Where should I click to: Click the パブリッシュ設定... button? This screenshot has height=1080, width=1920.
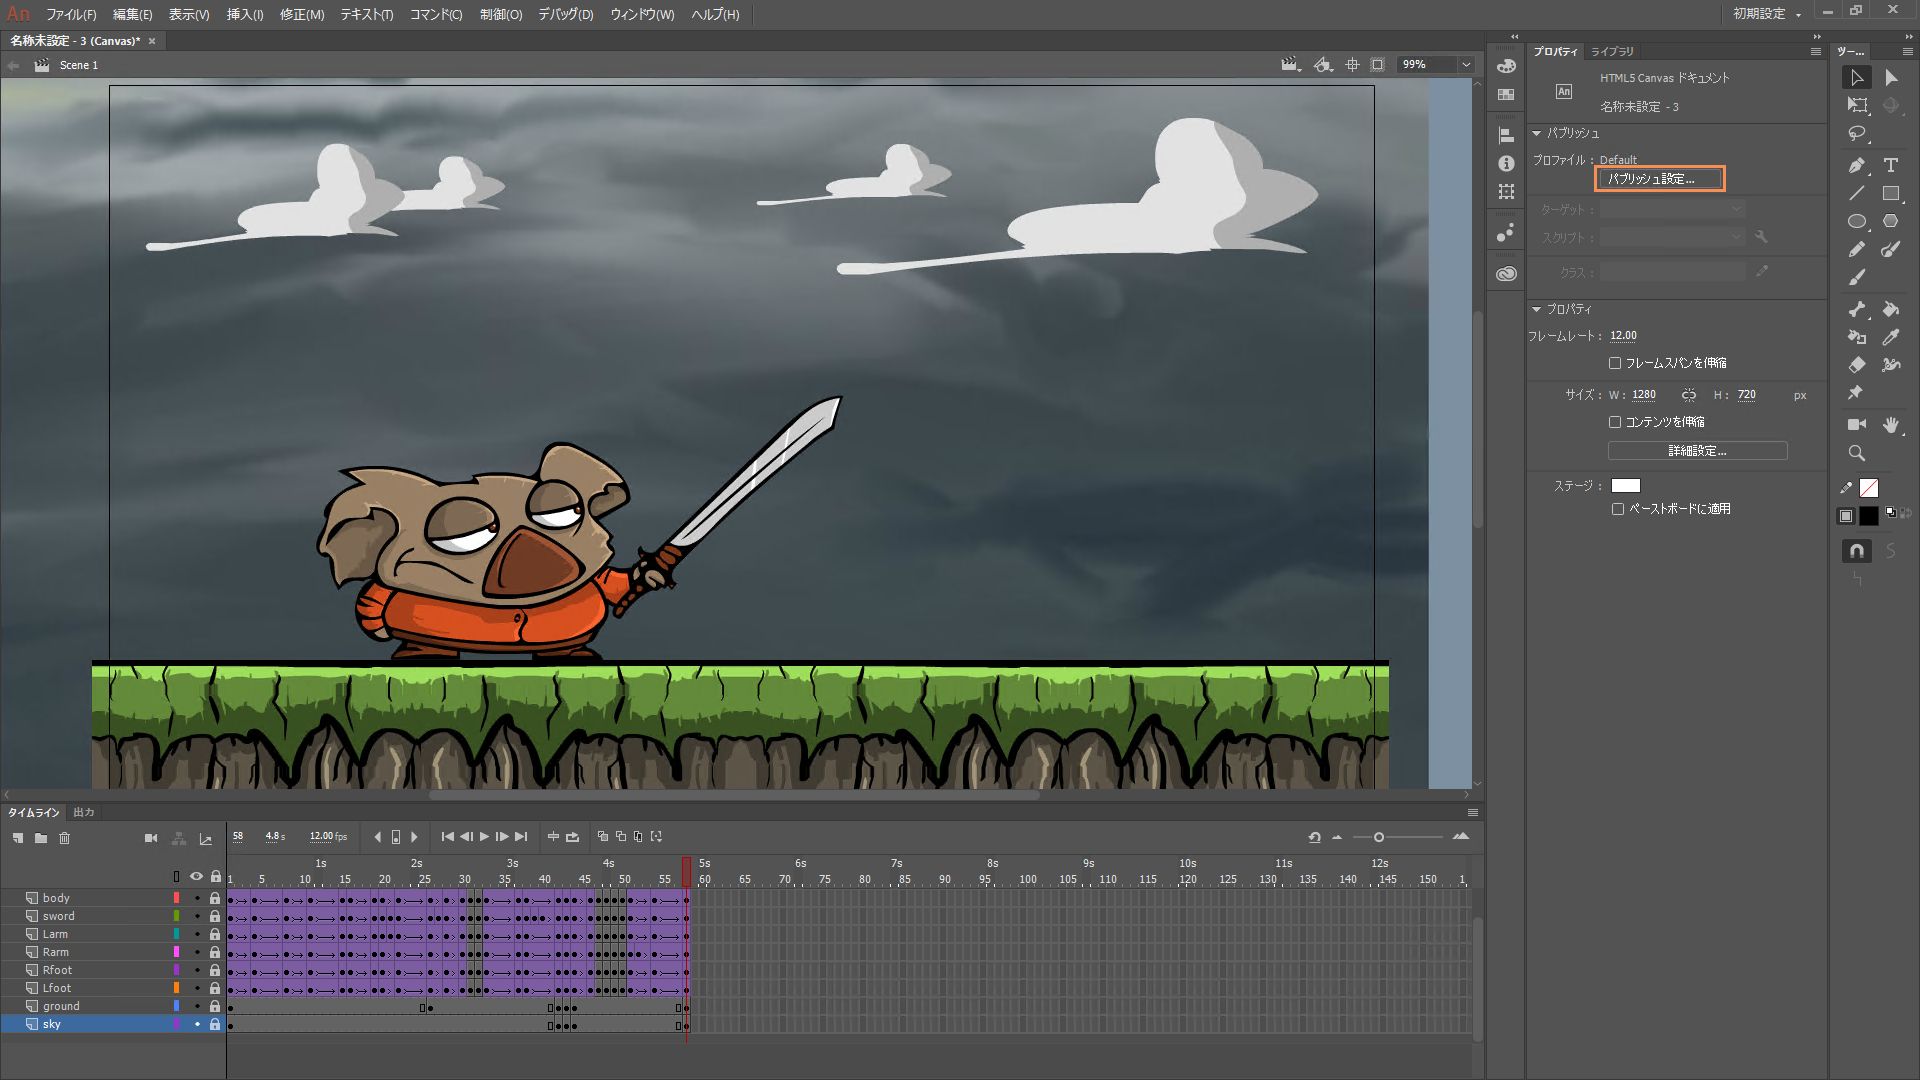[1659, 179]
